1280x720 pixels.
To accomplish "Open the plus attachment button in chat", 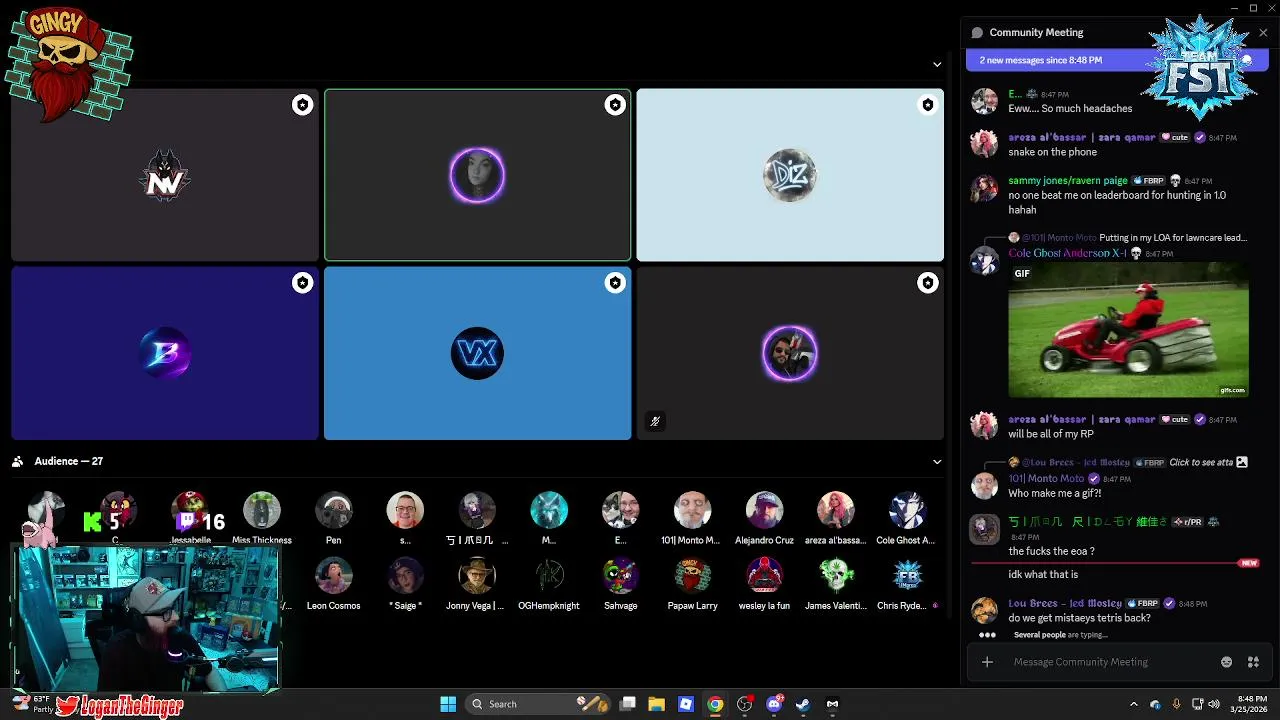I will click(x=987, y=662).
